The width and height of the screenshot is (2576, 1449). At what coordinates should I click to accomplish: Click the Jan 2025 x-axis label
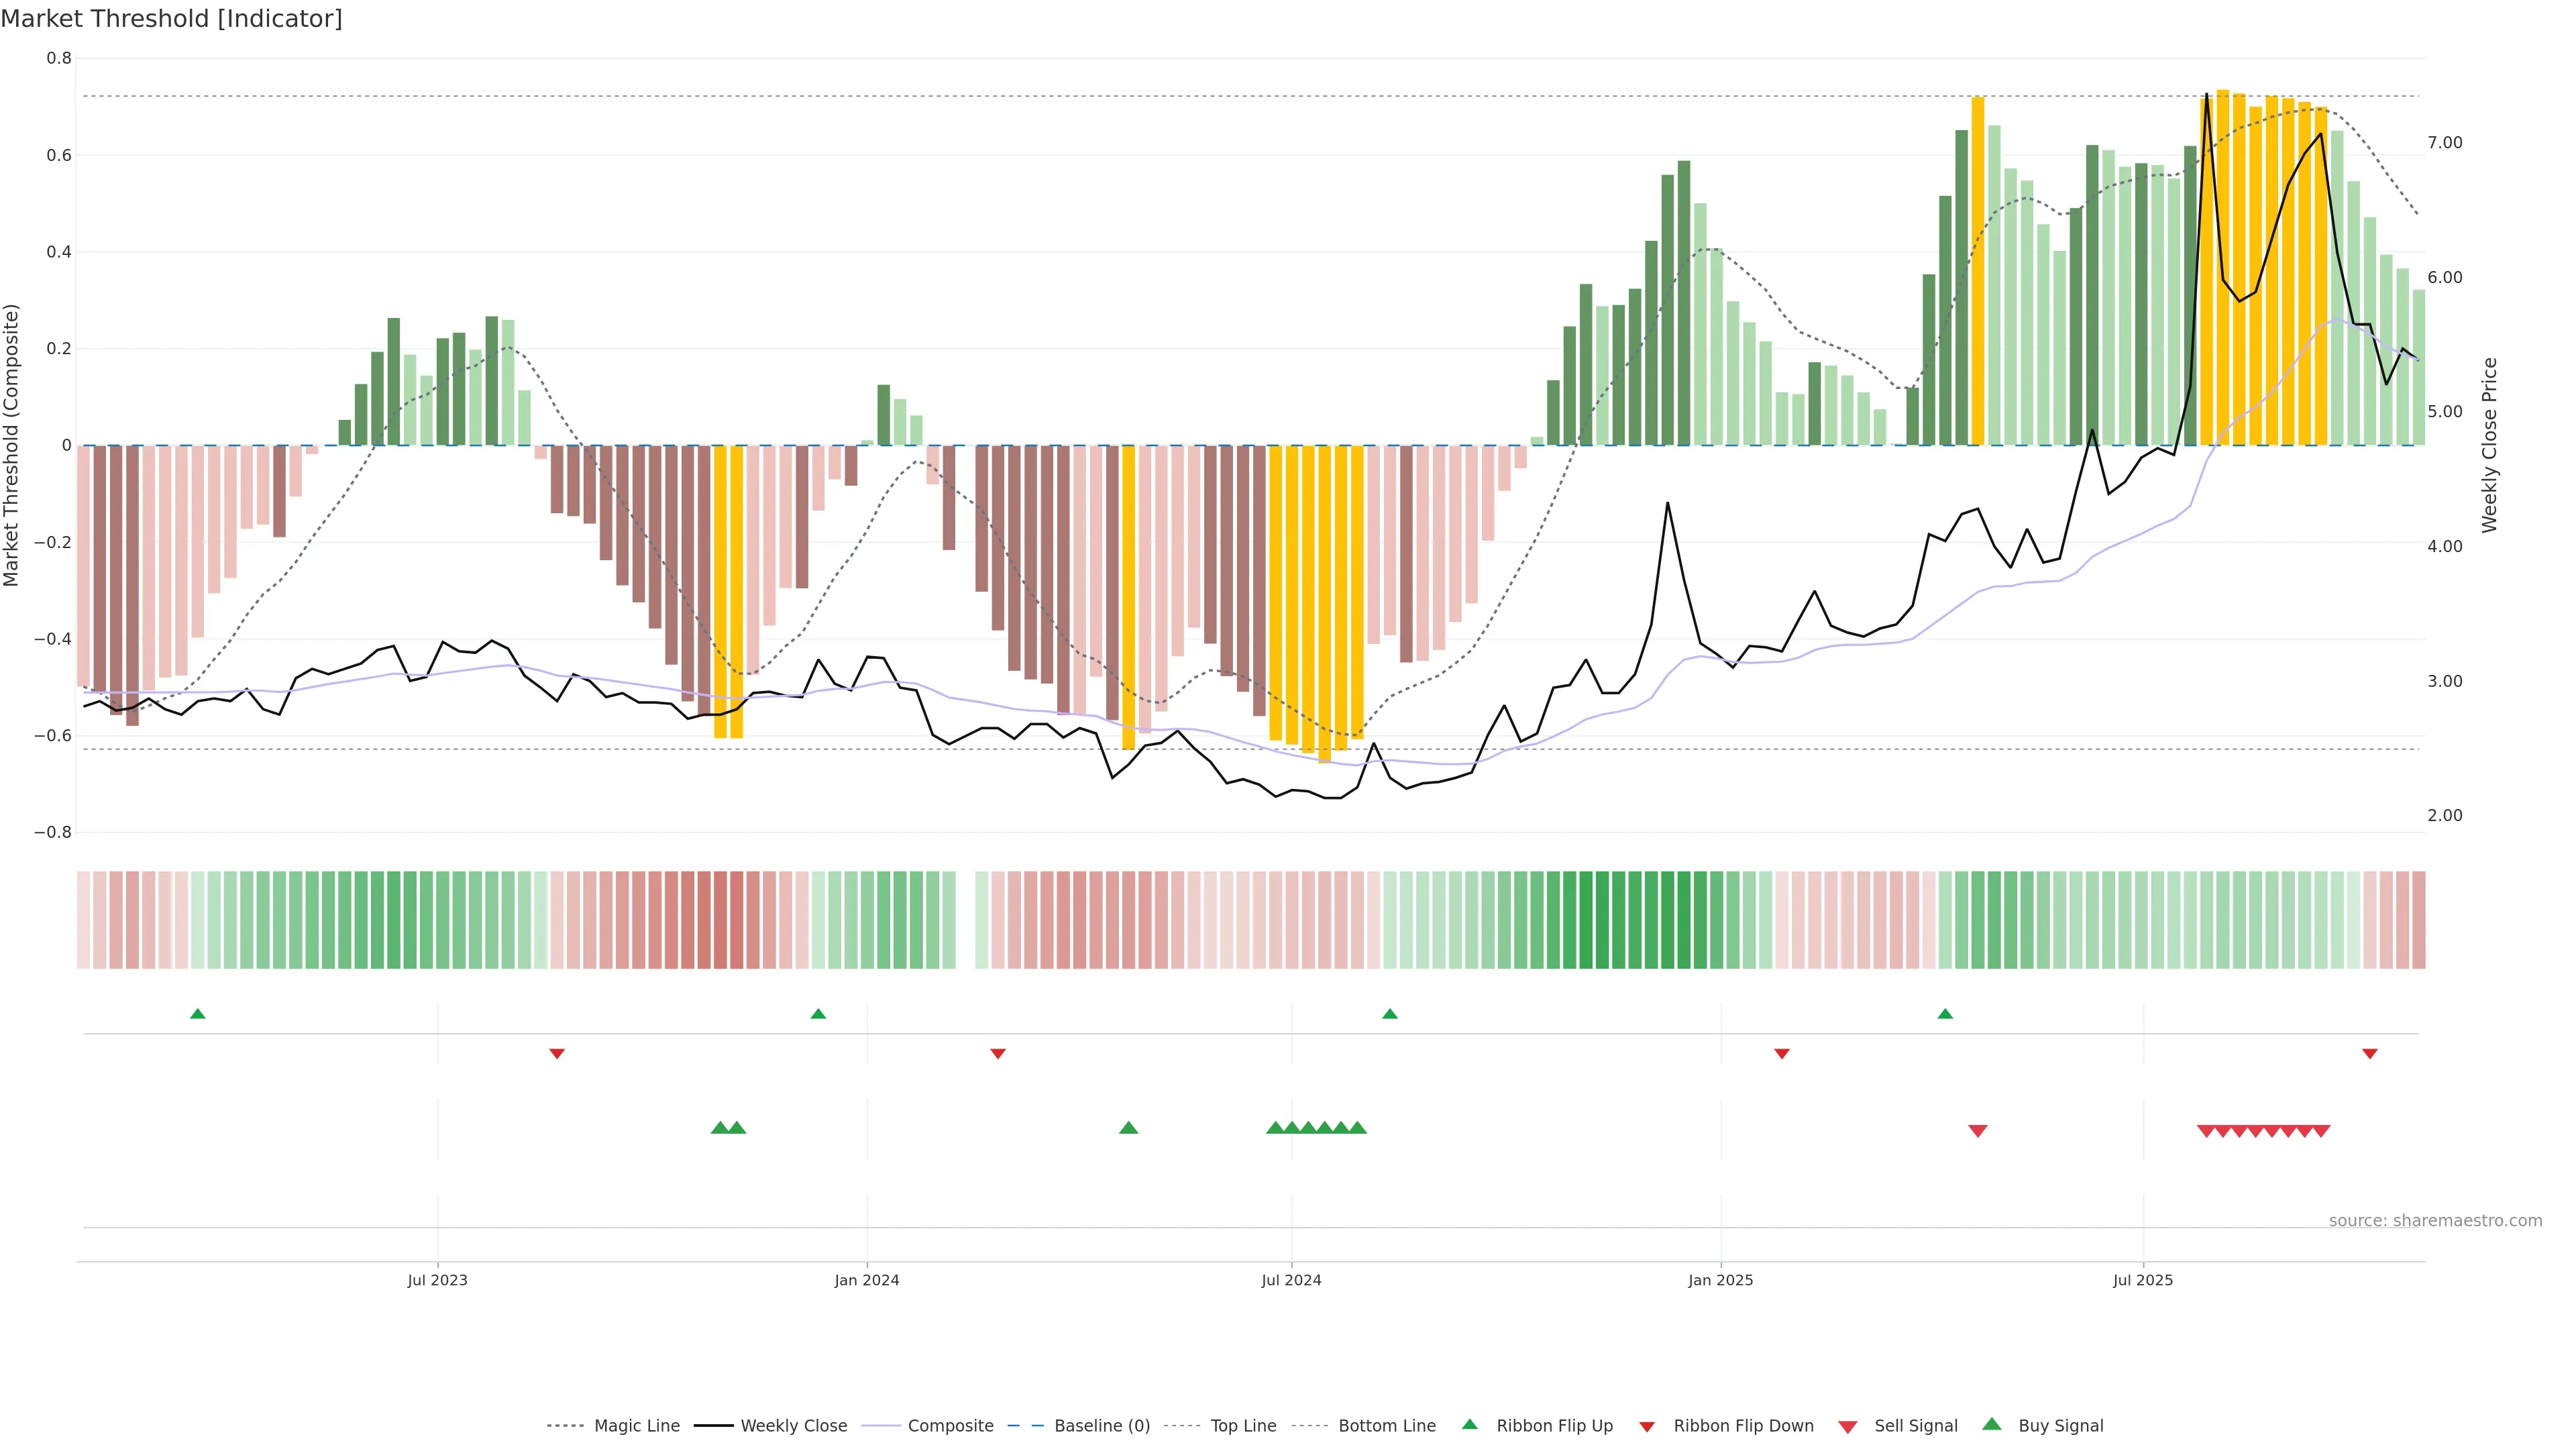point(1720,1280)
